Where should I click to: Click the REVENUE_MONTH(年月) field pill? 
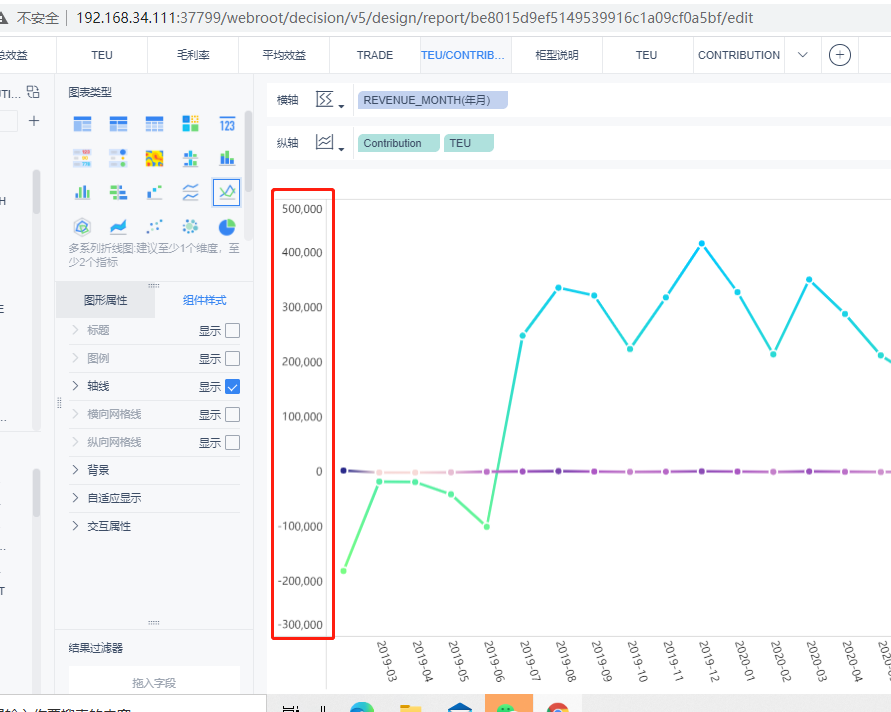click(x=432, y=100)
